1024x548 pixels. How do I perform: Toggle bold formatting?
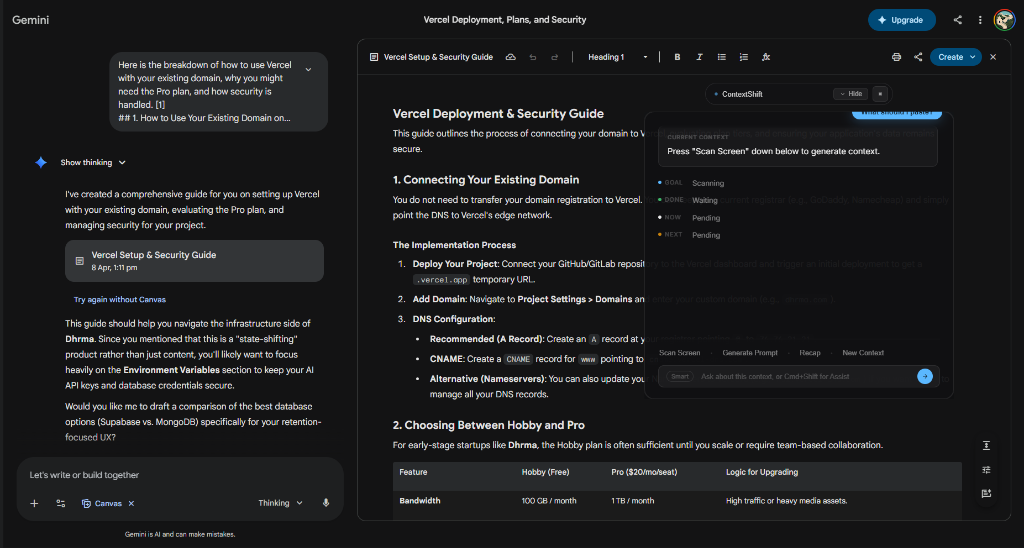[x=677, y=57]
